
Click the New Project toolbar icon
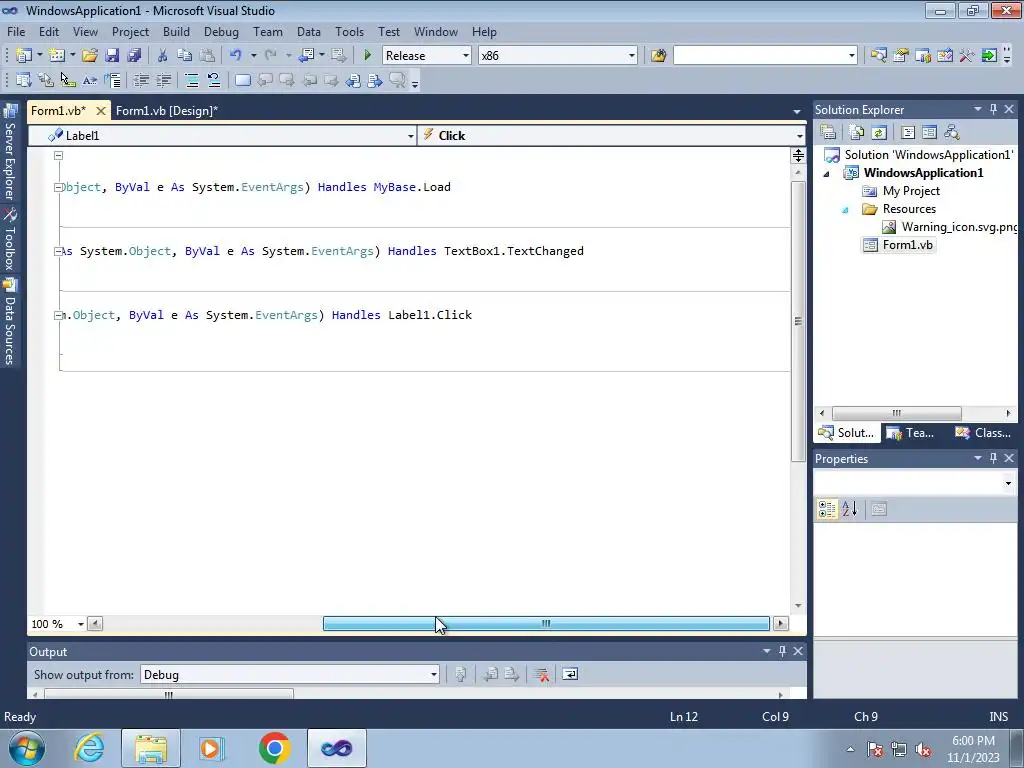24,56
